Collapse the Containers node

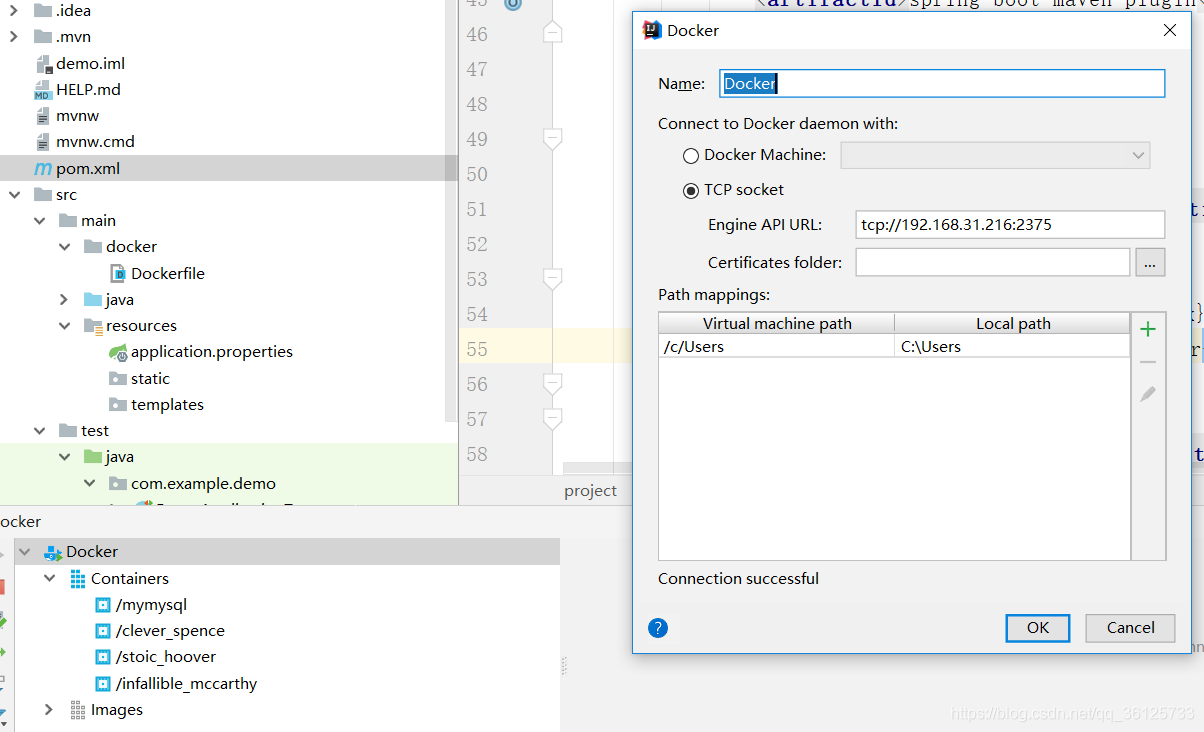pos(49,579)
